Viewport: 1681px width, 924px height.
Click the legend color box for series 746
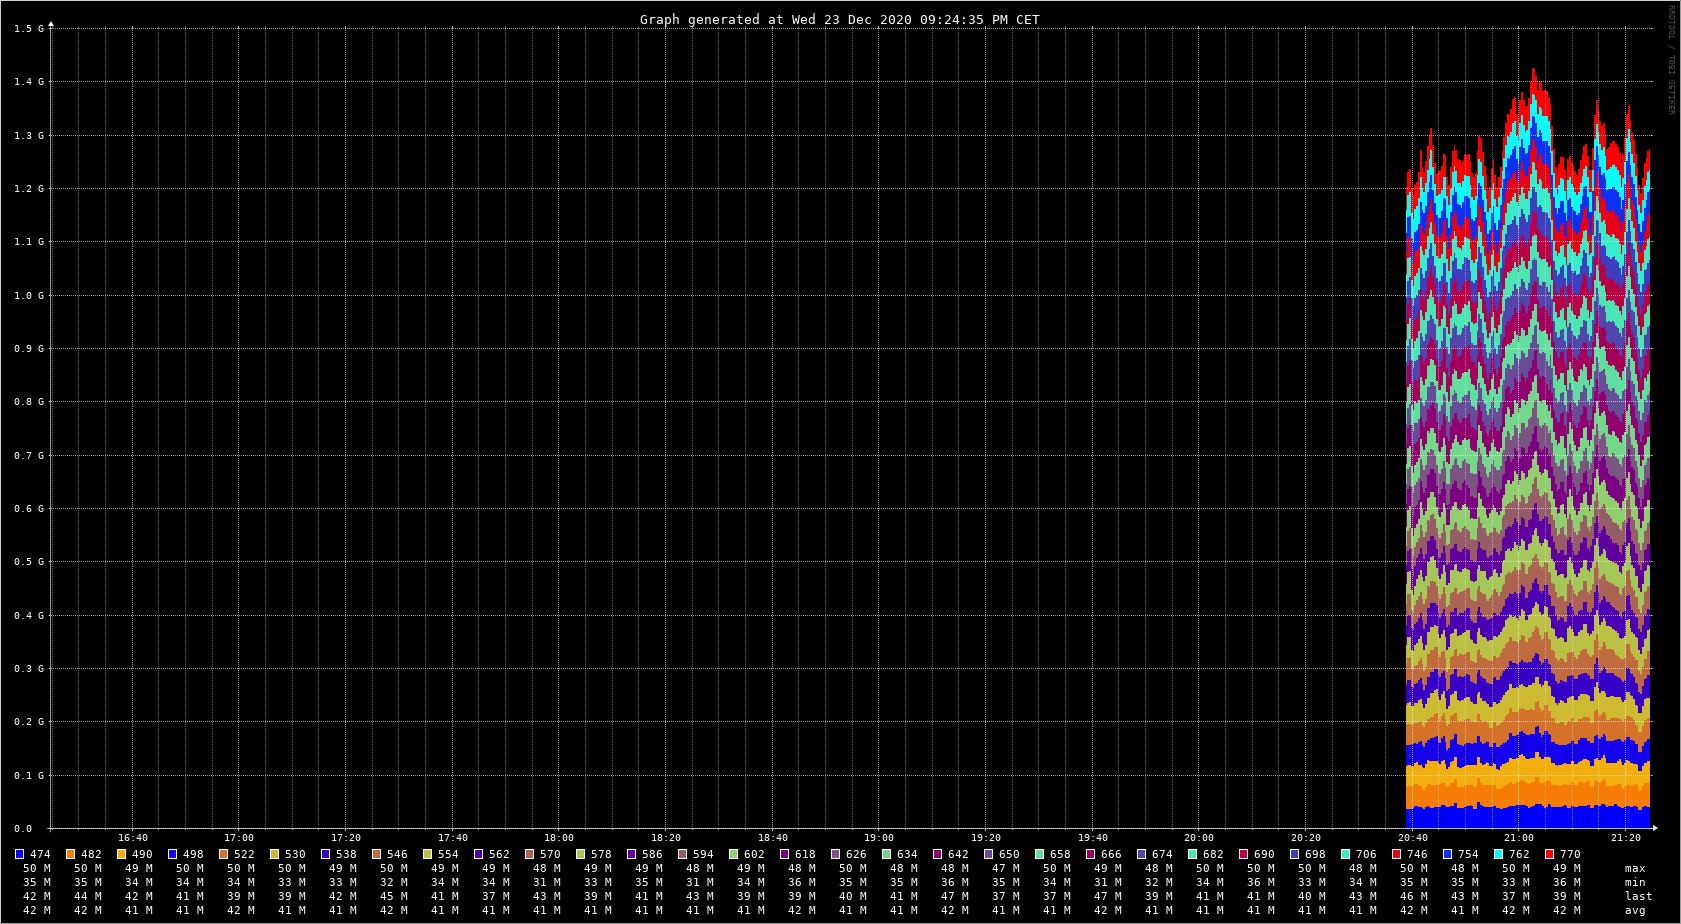(1396, 854)
